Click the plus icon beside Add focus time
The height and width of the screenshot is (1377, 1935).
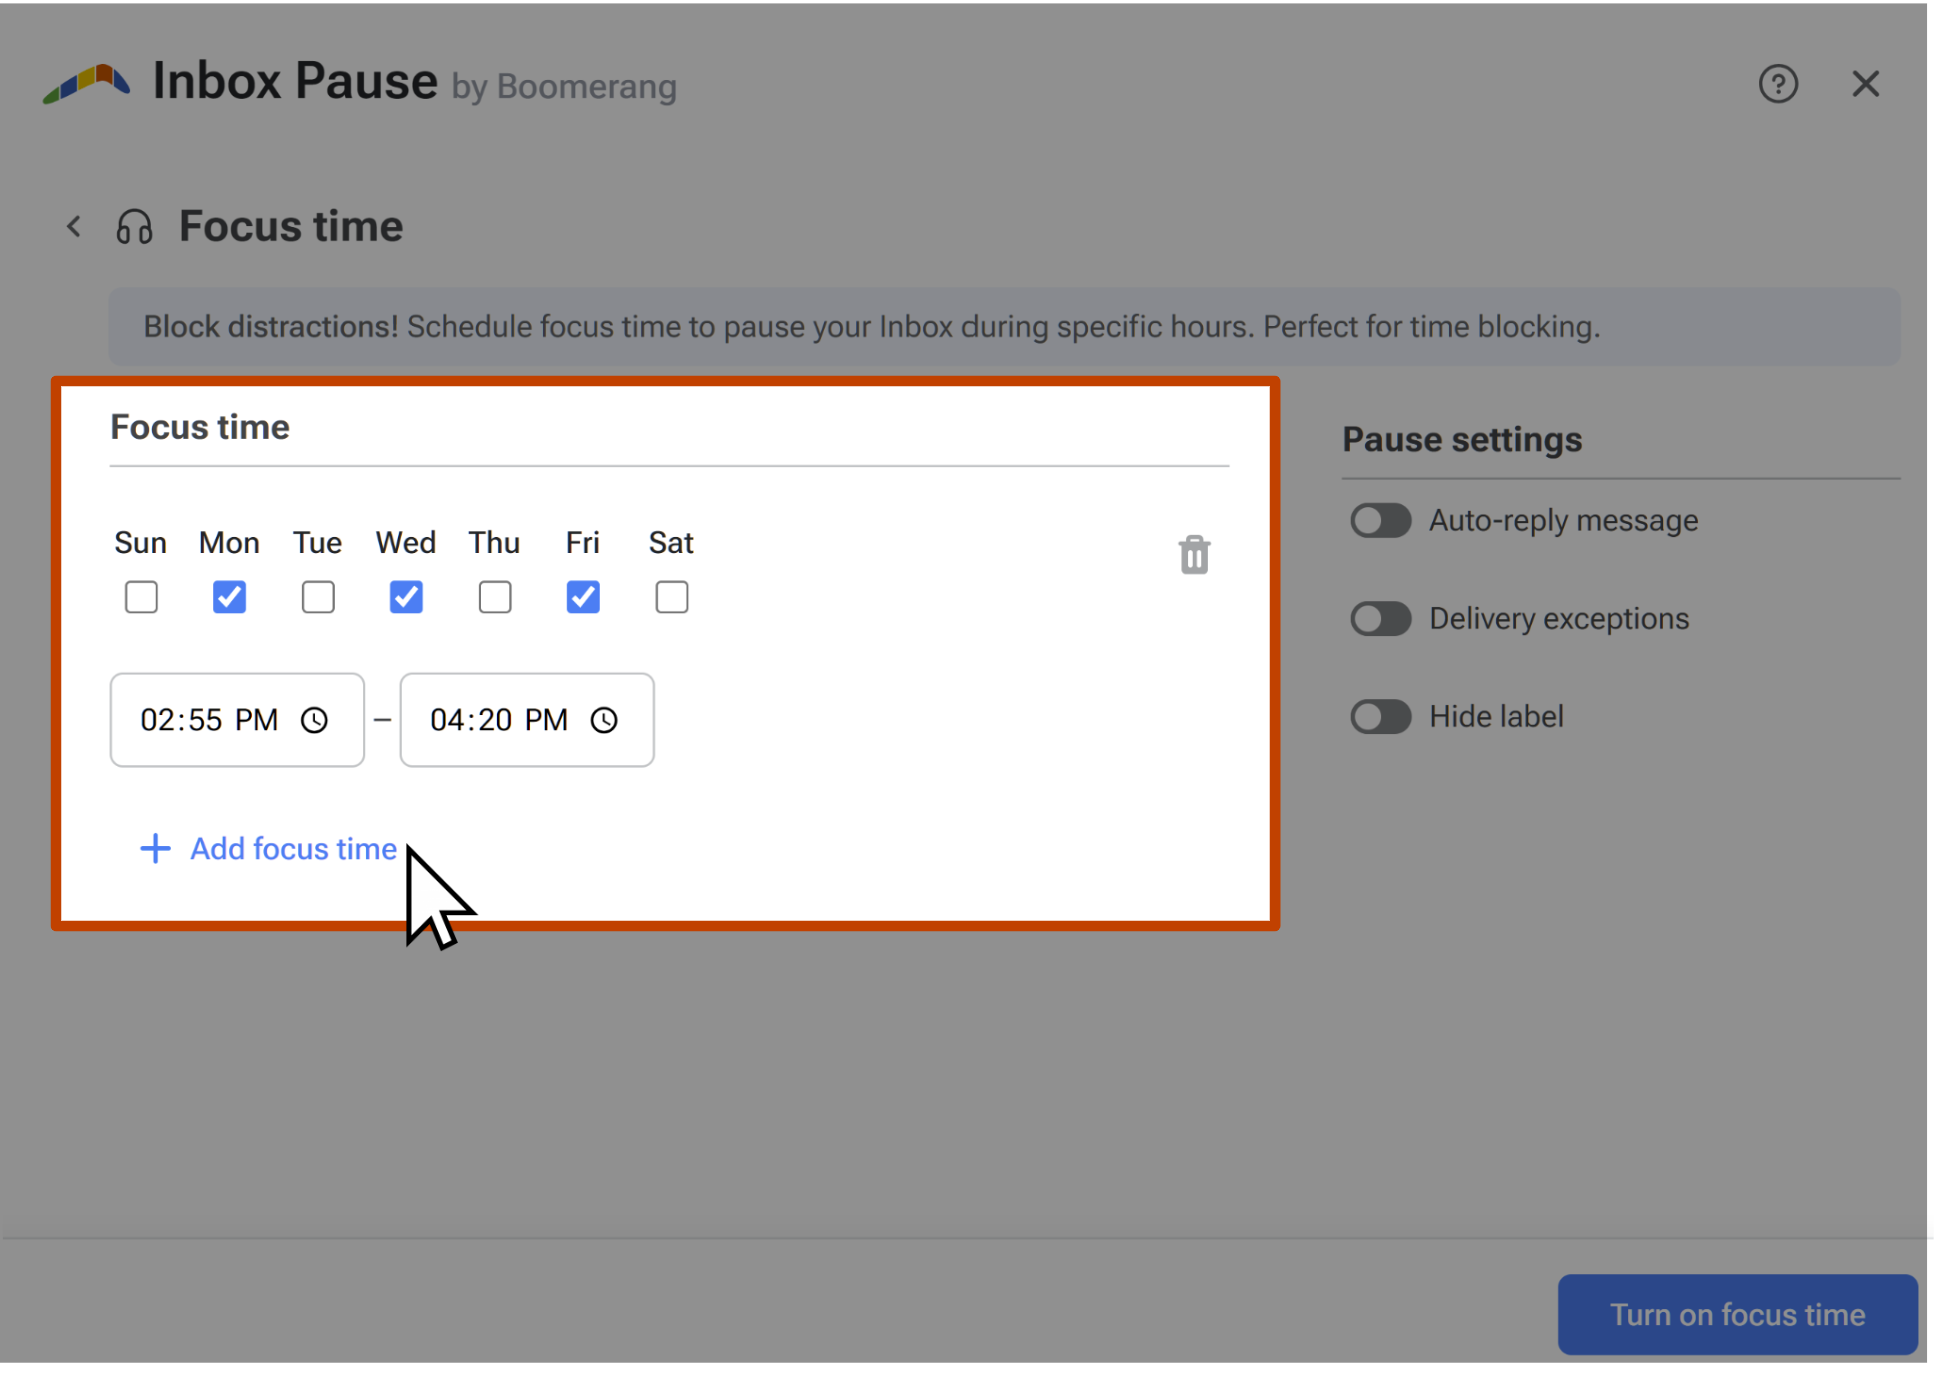coord(155,849)
